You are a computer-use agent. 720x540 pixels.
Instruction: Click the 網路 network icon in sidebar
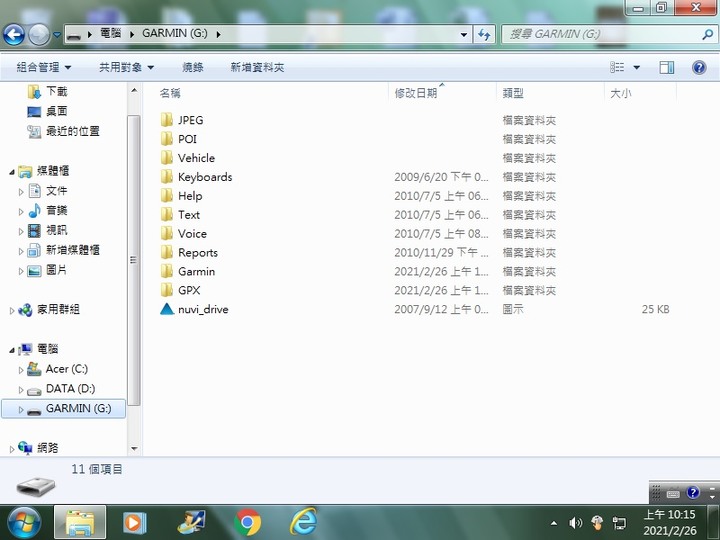point(25,447)
